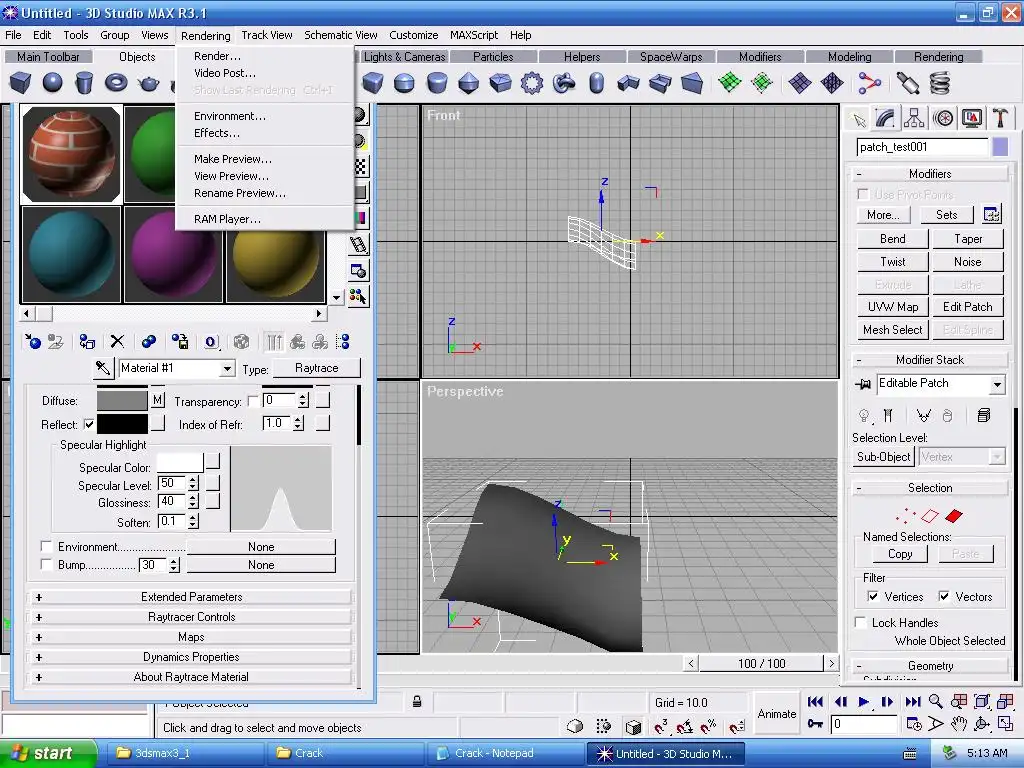Click Get Material icon
Screen dimensions: 1024x768
tap(32, 342)
